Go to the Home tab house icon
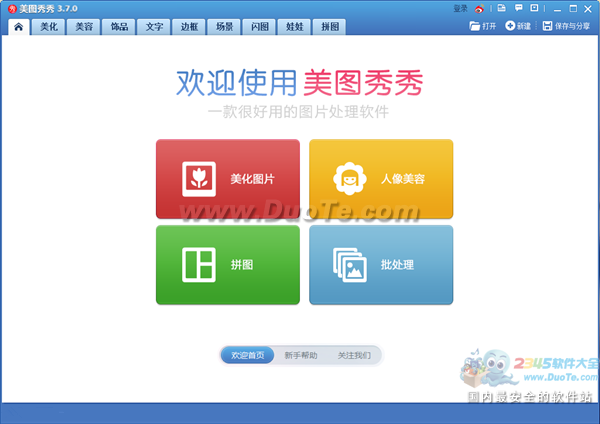The height and width of the screenshot is (424, 600). coord(18,27)
